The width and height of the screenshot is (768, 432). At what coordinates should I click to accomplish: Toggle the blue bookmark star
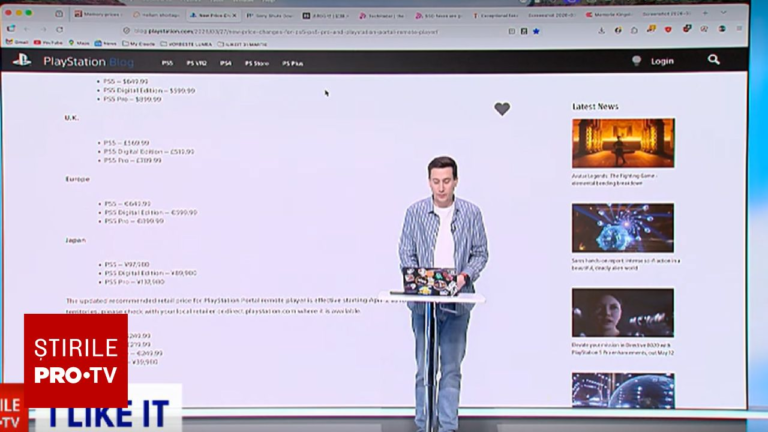pos(536,31)
